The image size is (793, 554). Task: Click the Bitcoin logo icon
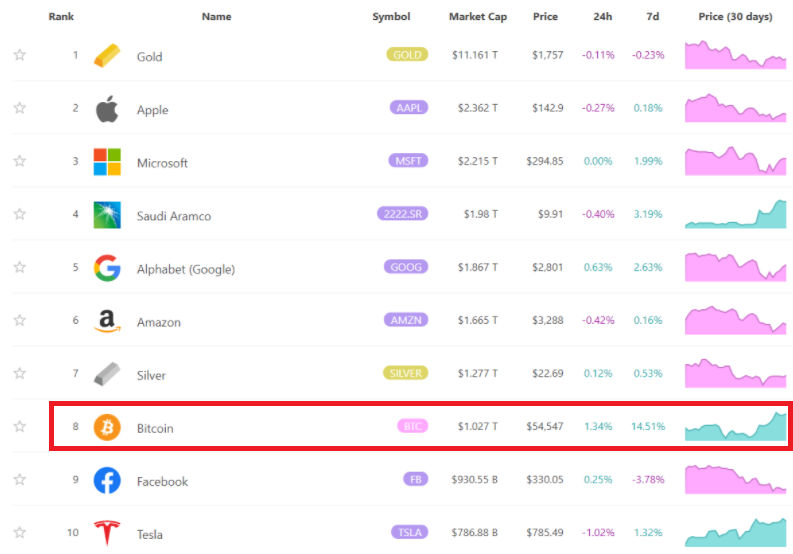[x=107, y=427]
